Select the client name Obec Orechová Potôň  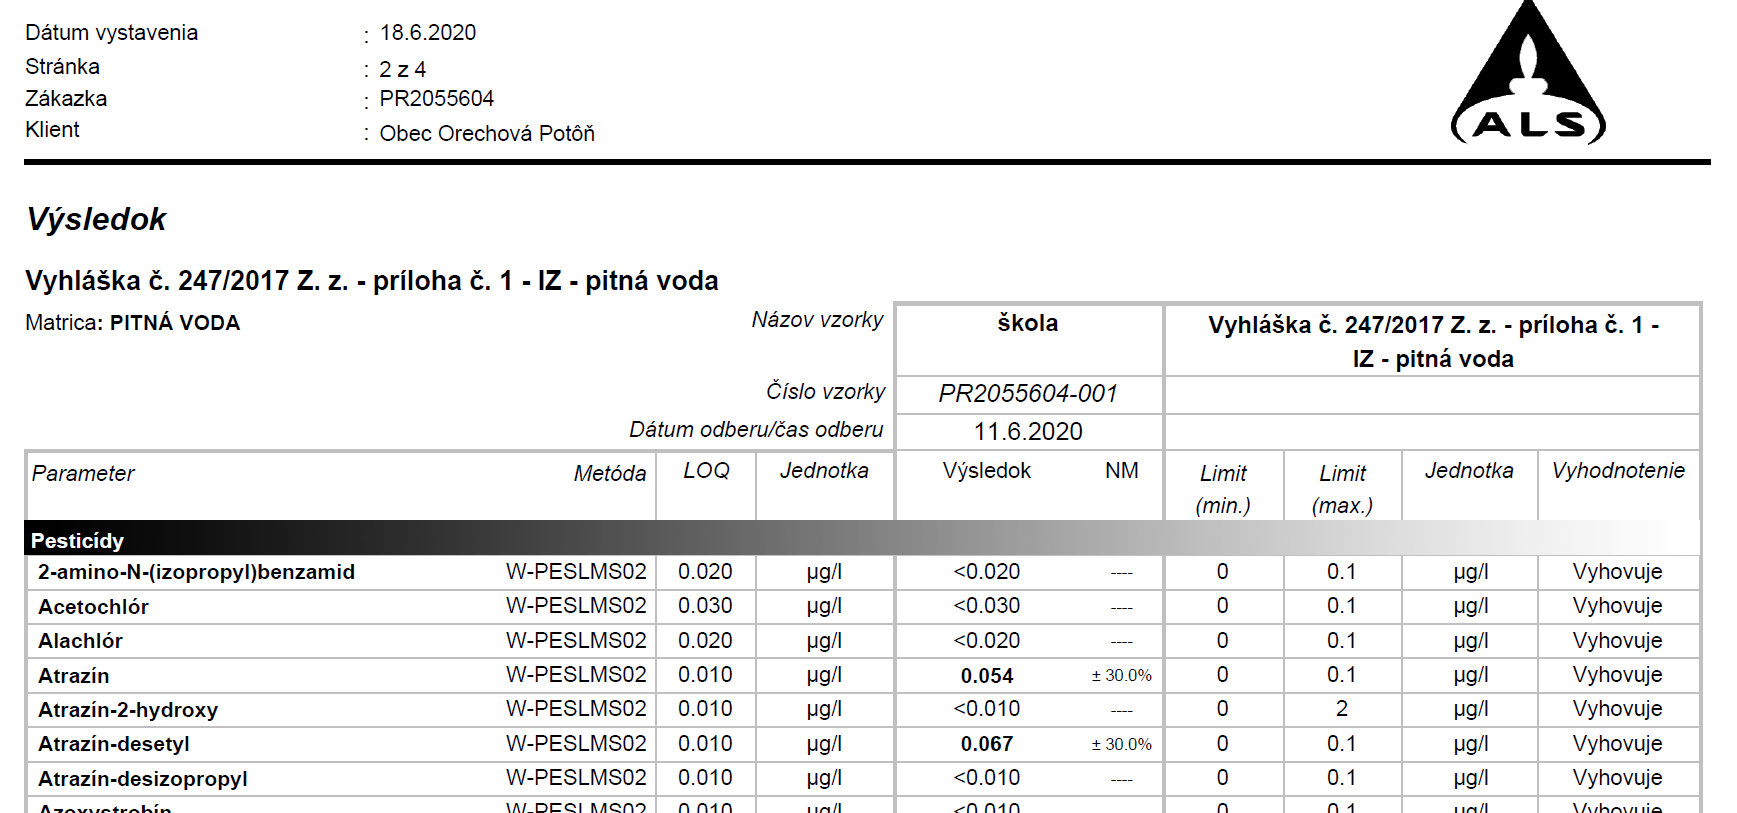(486, 134)
